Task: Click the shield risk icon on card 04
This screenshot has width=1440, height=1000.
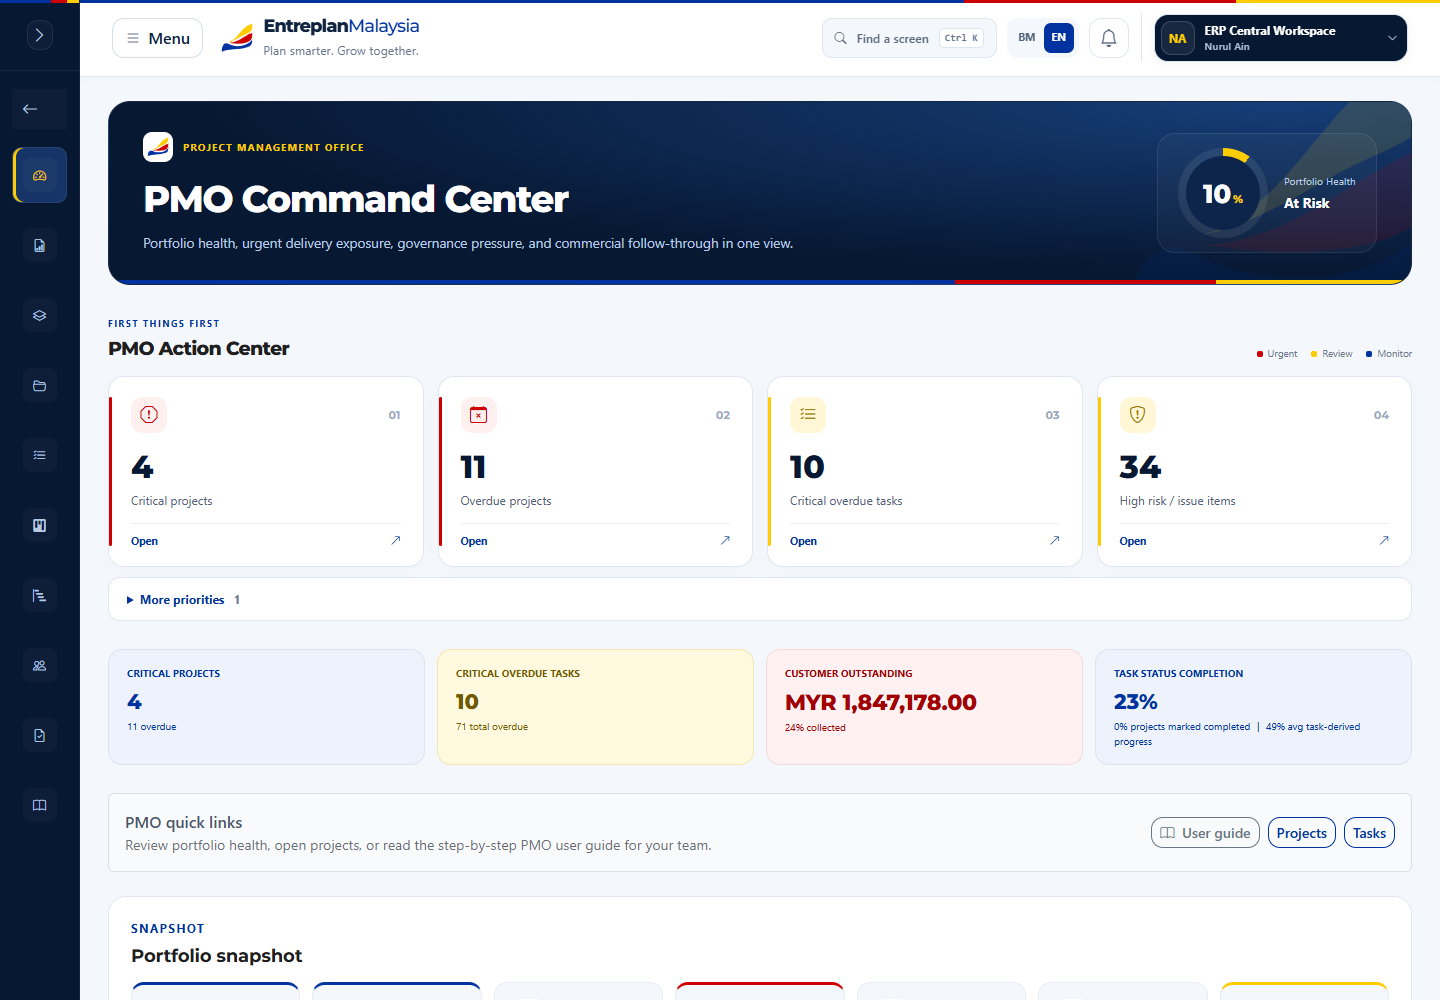Action: tap(1137, 415)
